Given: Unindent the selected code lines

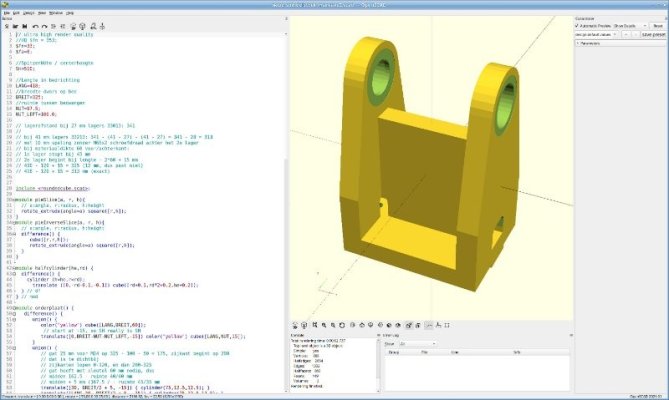Looking at the screenshot, I should click(53, 26).
